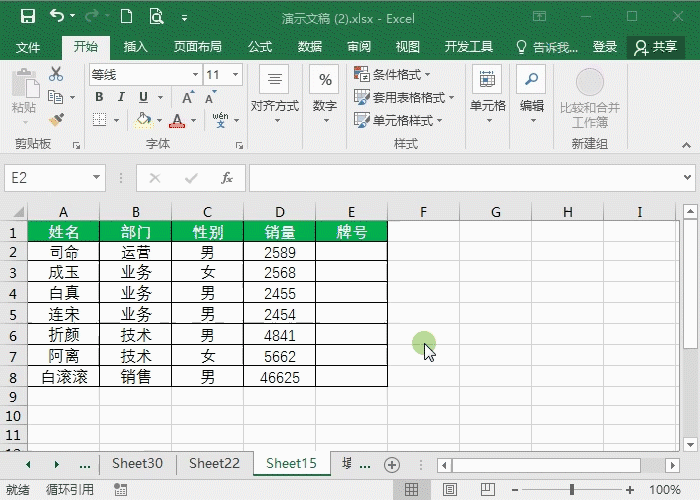Click the Name Box showing E2
The height and width of the screenshot is (500, 700).
pos(55,178)
